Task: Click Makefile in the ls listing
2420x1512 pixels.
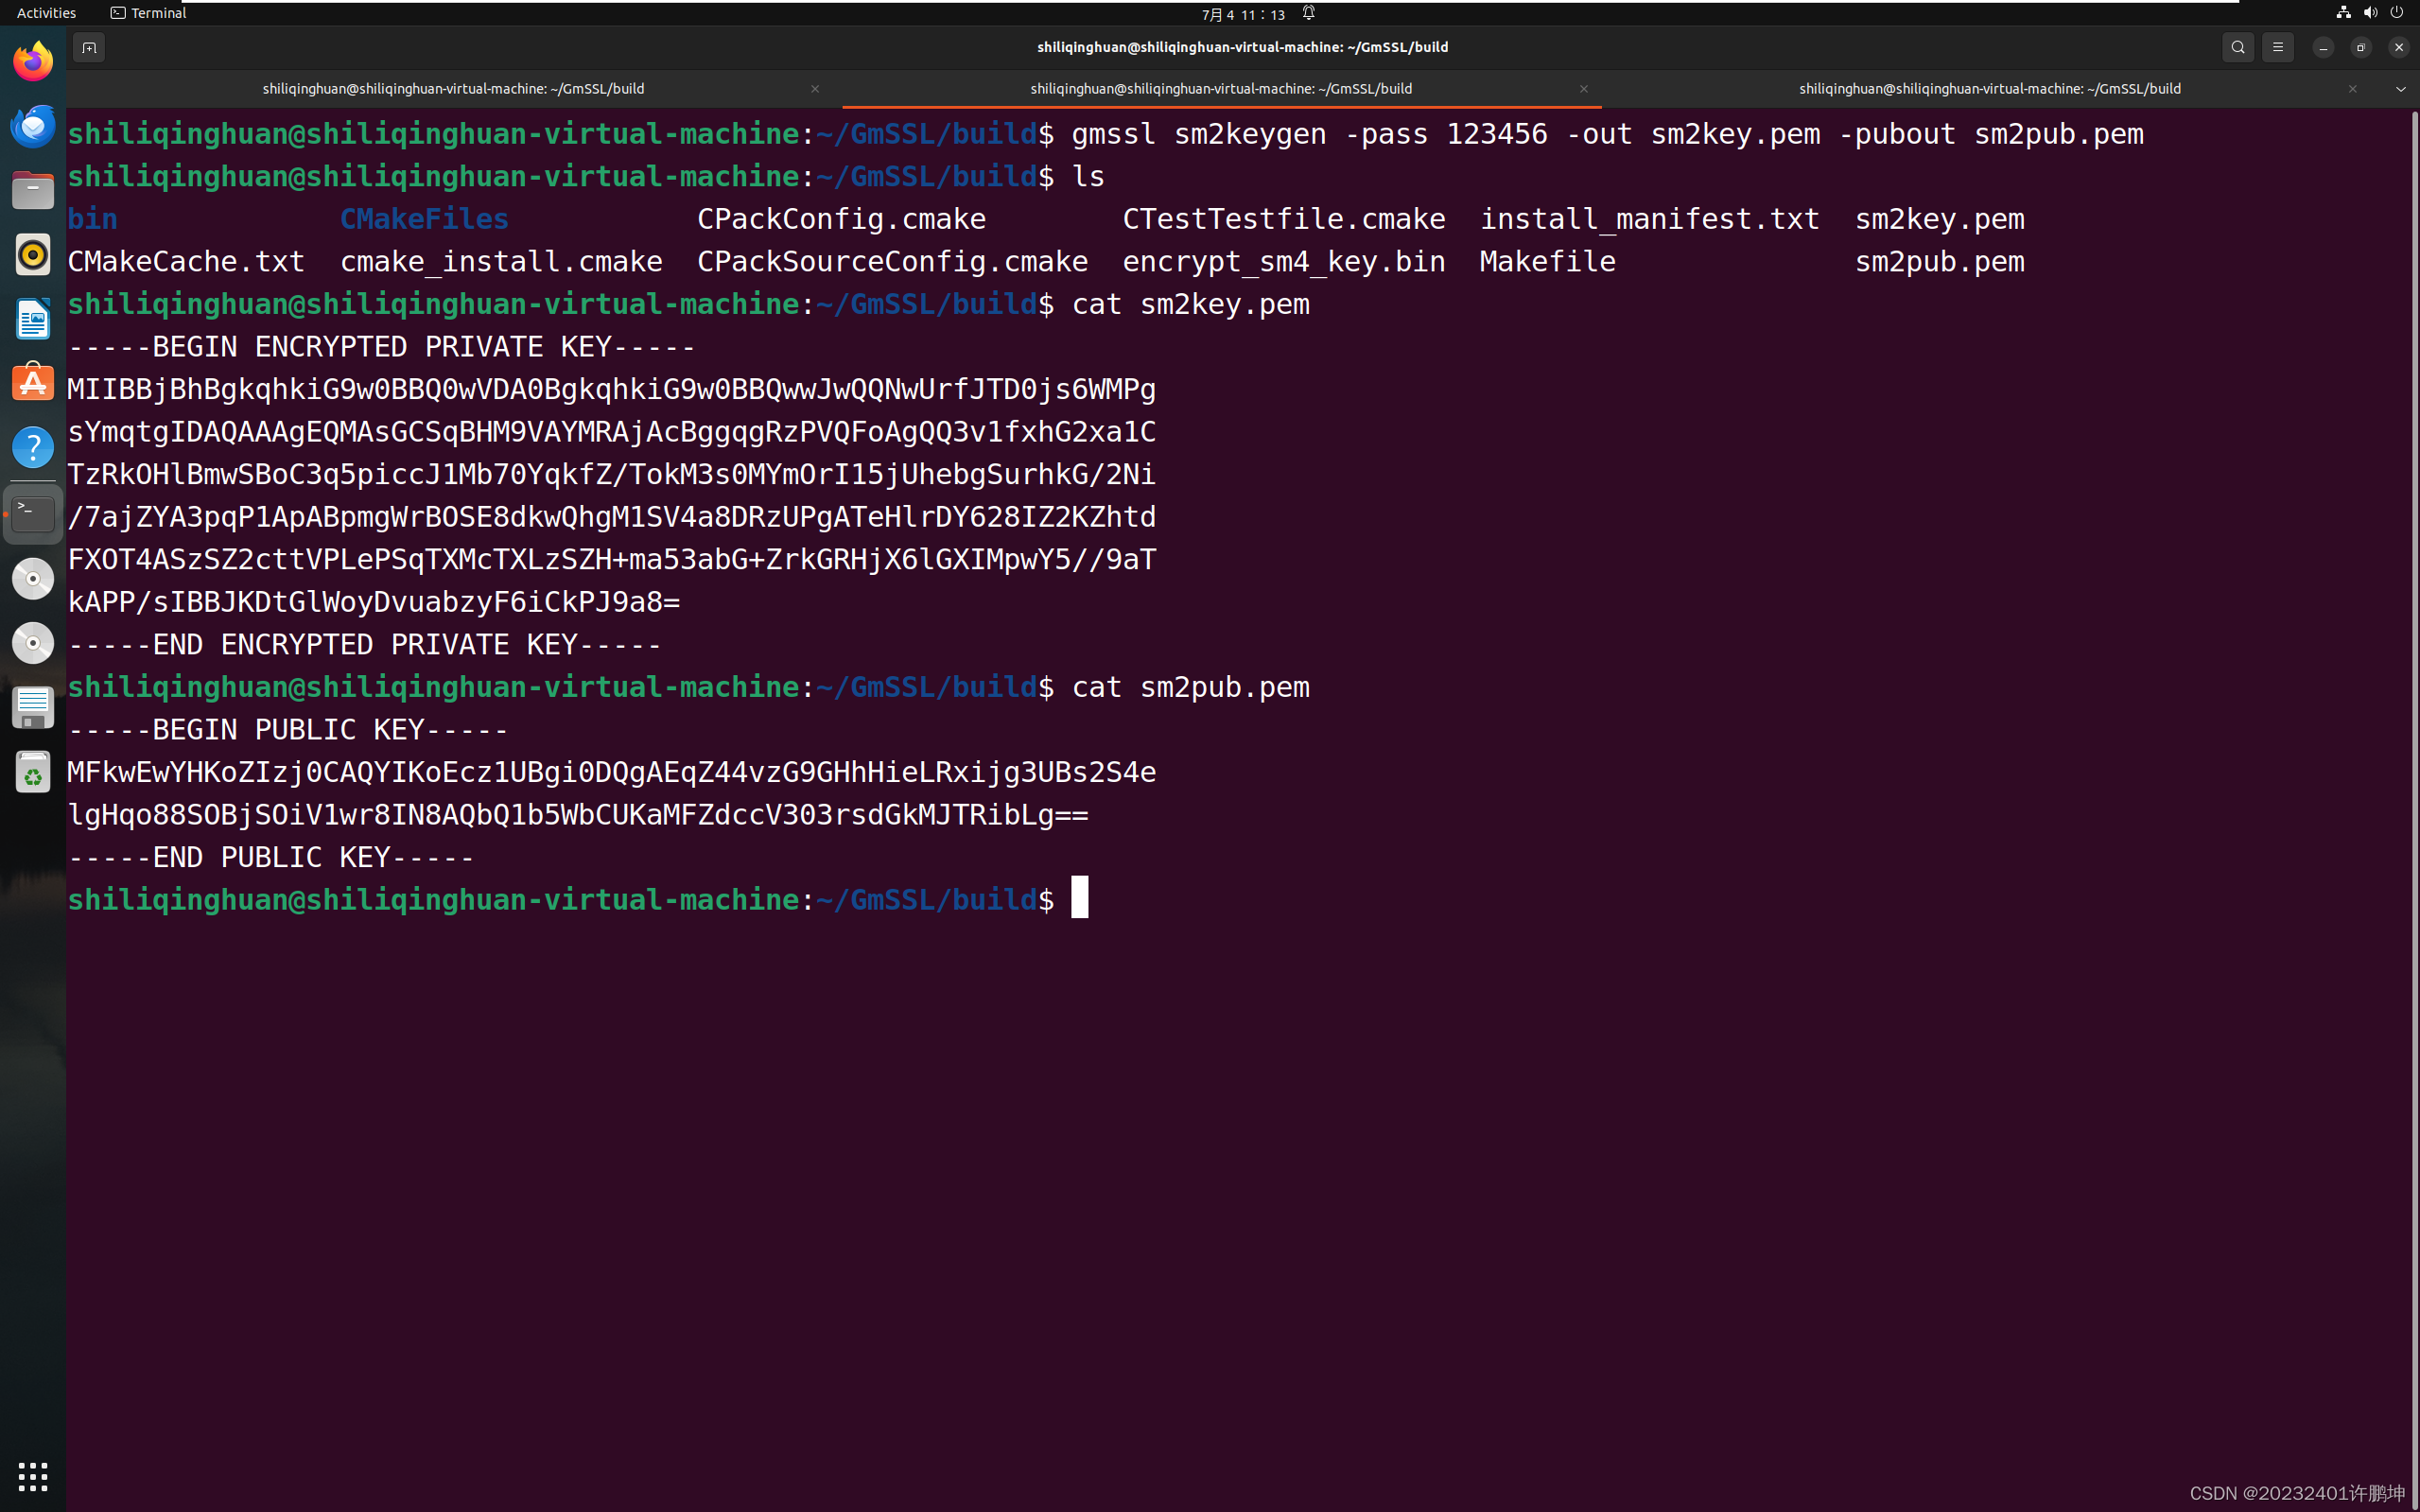Action: click(1548, 262)
